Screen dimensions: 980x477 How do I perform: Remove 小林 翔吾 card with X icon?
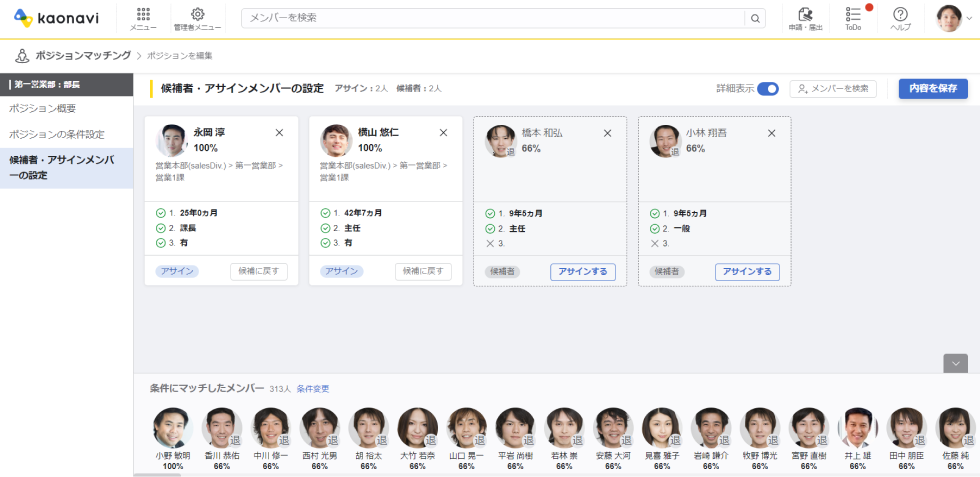click(x=771, y=133)
